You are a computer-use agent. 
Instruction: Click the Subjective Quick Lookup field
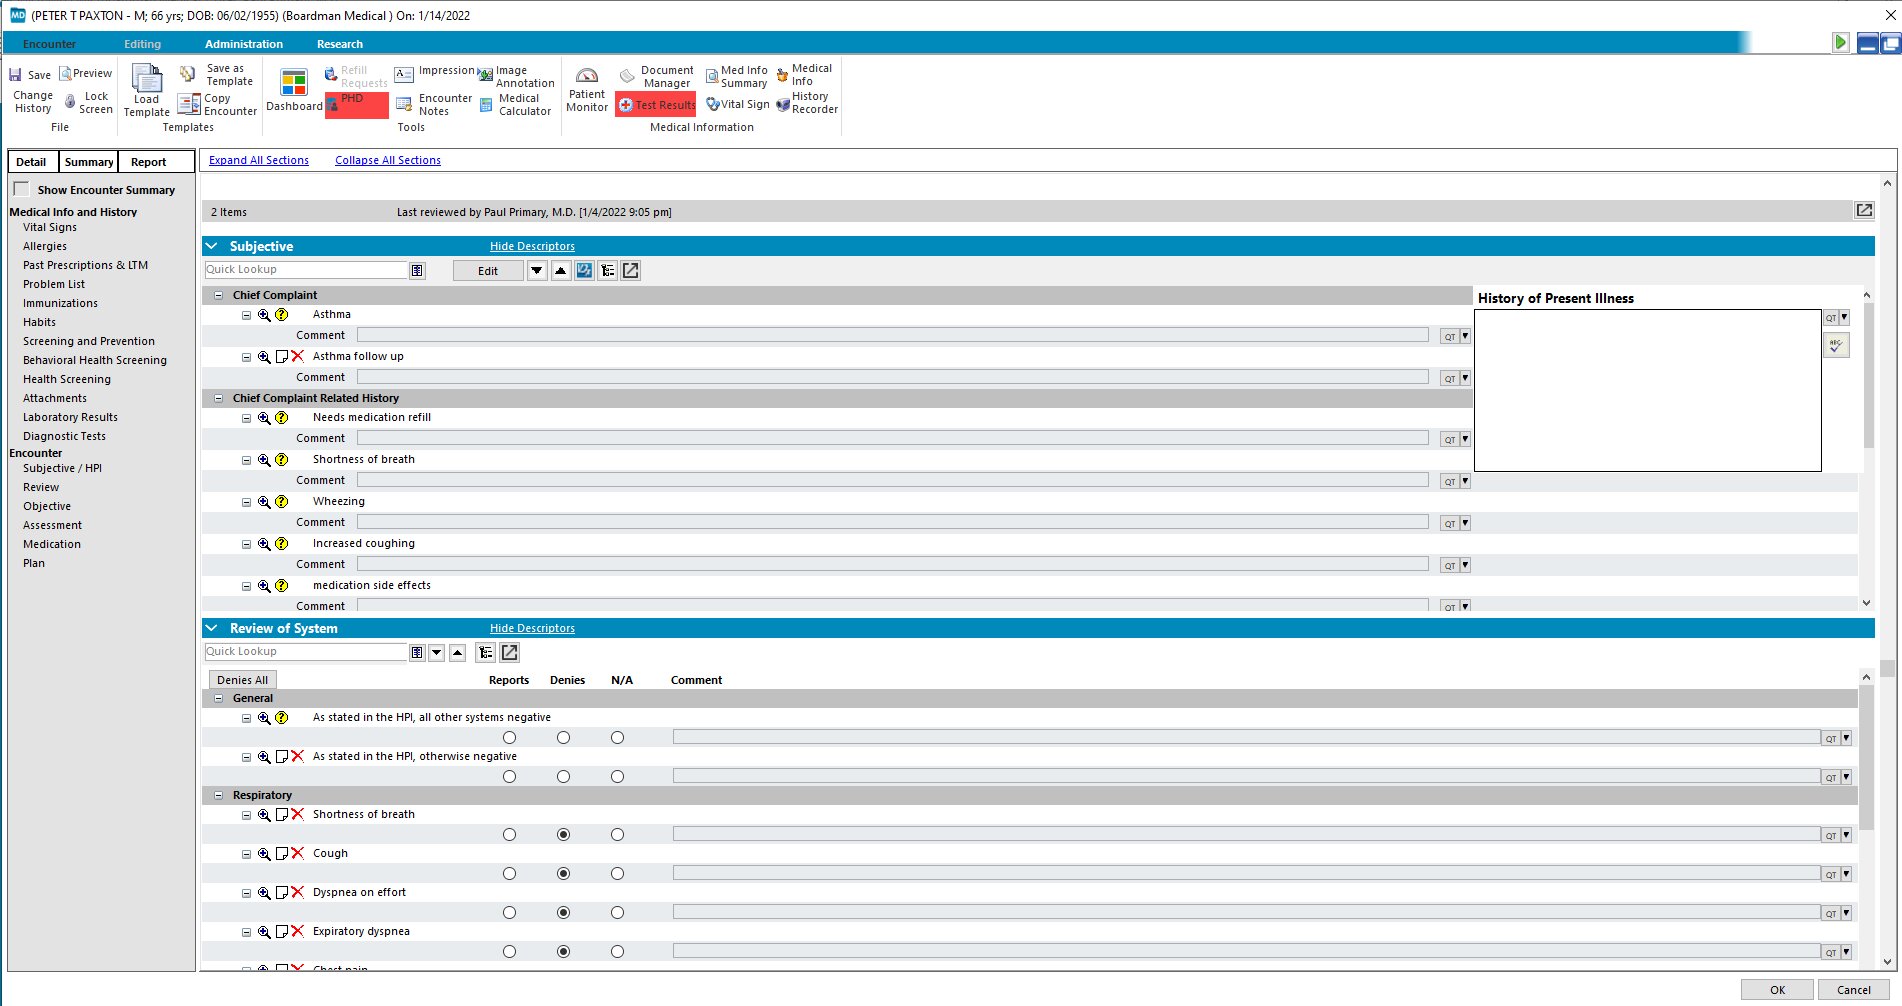tap(305, 270)
